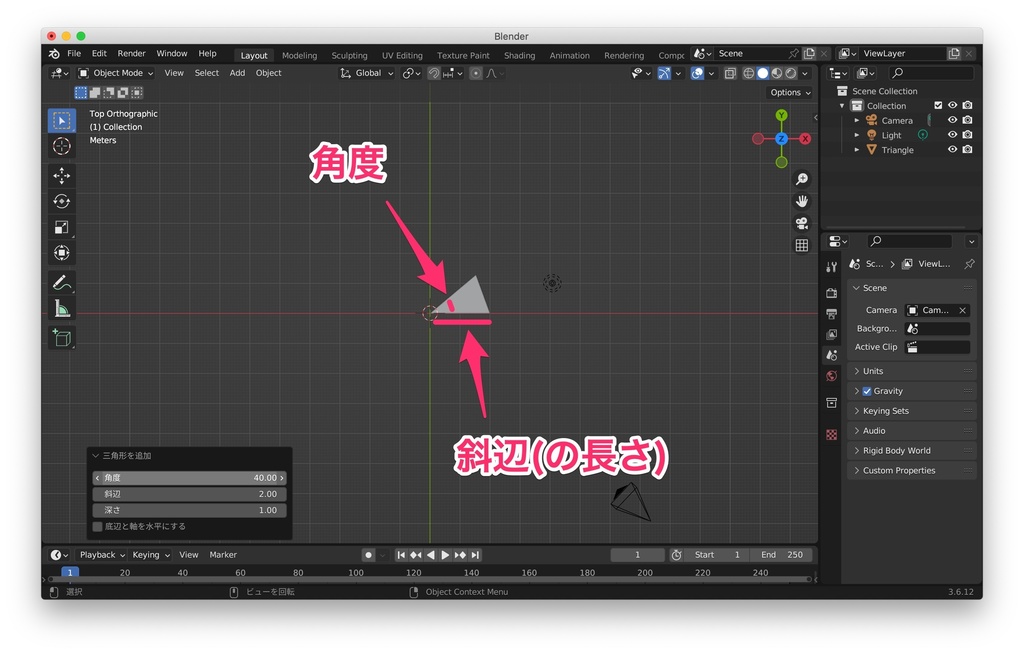Activate the Move tool
The height and width of the screenshot is (654, 1024).
pos(62,174)
